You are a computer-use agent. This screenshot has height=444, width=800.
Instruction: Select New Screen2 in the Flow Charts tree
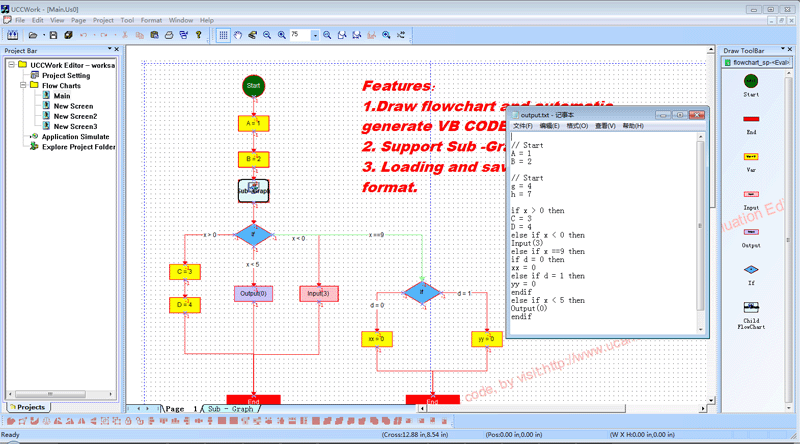point(75,116)
